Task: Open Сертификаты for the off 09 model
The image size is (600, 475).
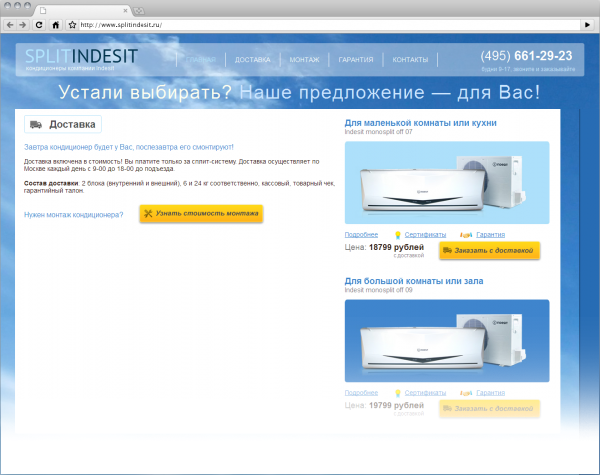Action: tap(426, 393)
